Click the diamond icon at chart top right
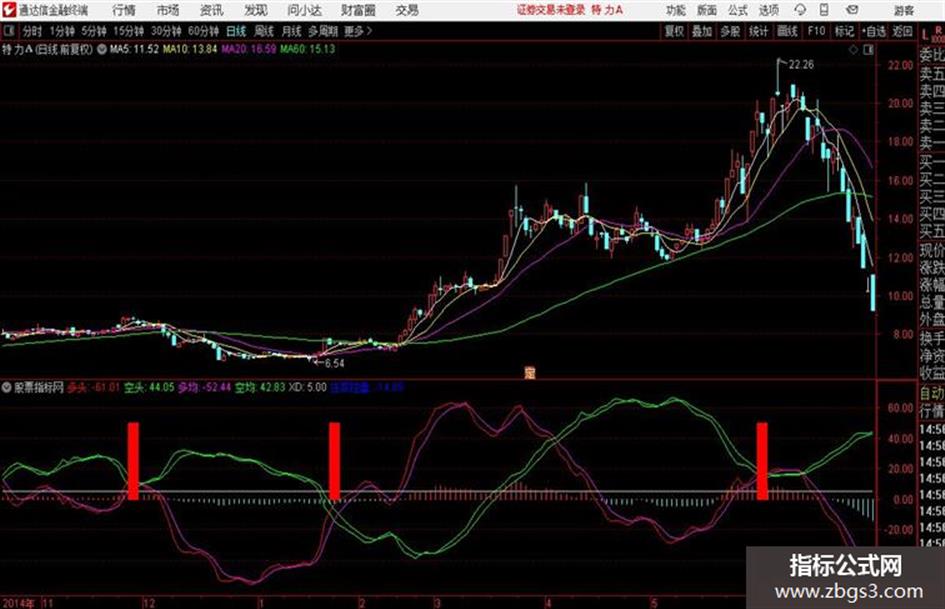Viewport: 945px width, 609px height. tap(853, 50)
